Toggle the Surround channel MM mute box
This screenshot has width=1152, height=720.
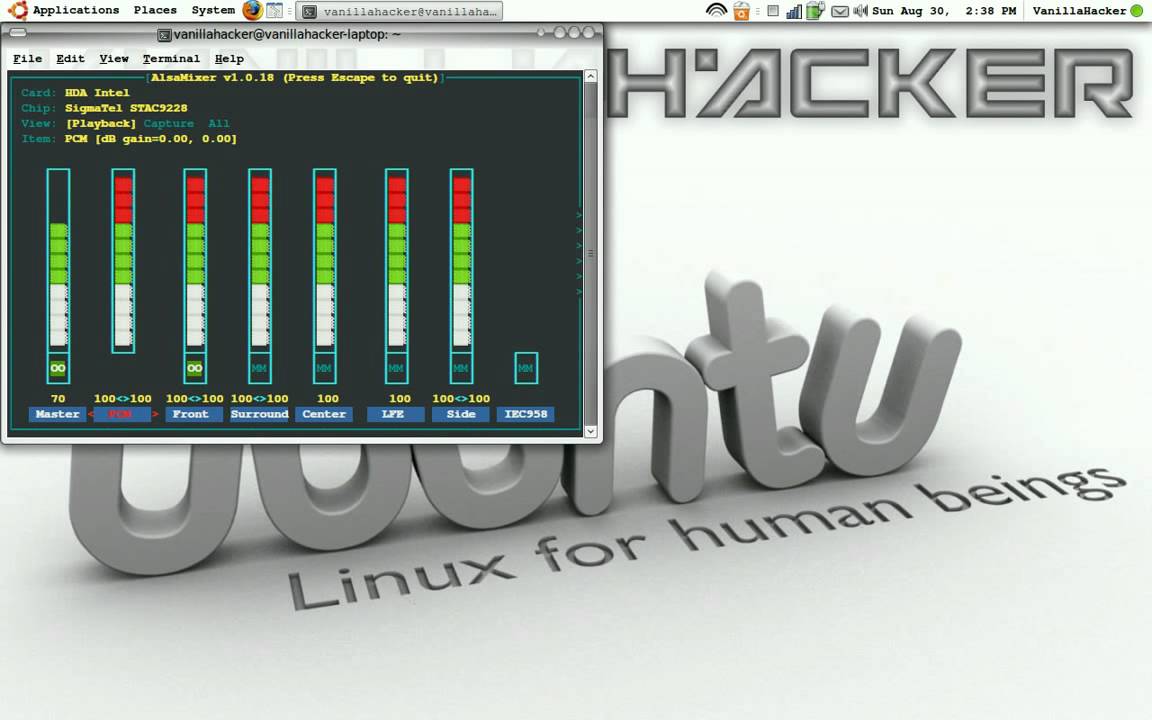259,368
